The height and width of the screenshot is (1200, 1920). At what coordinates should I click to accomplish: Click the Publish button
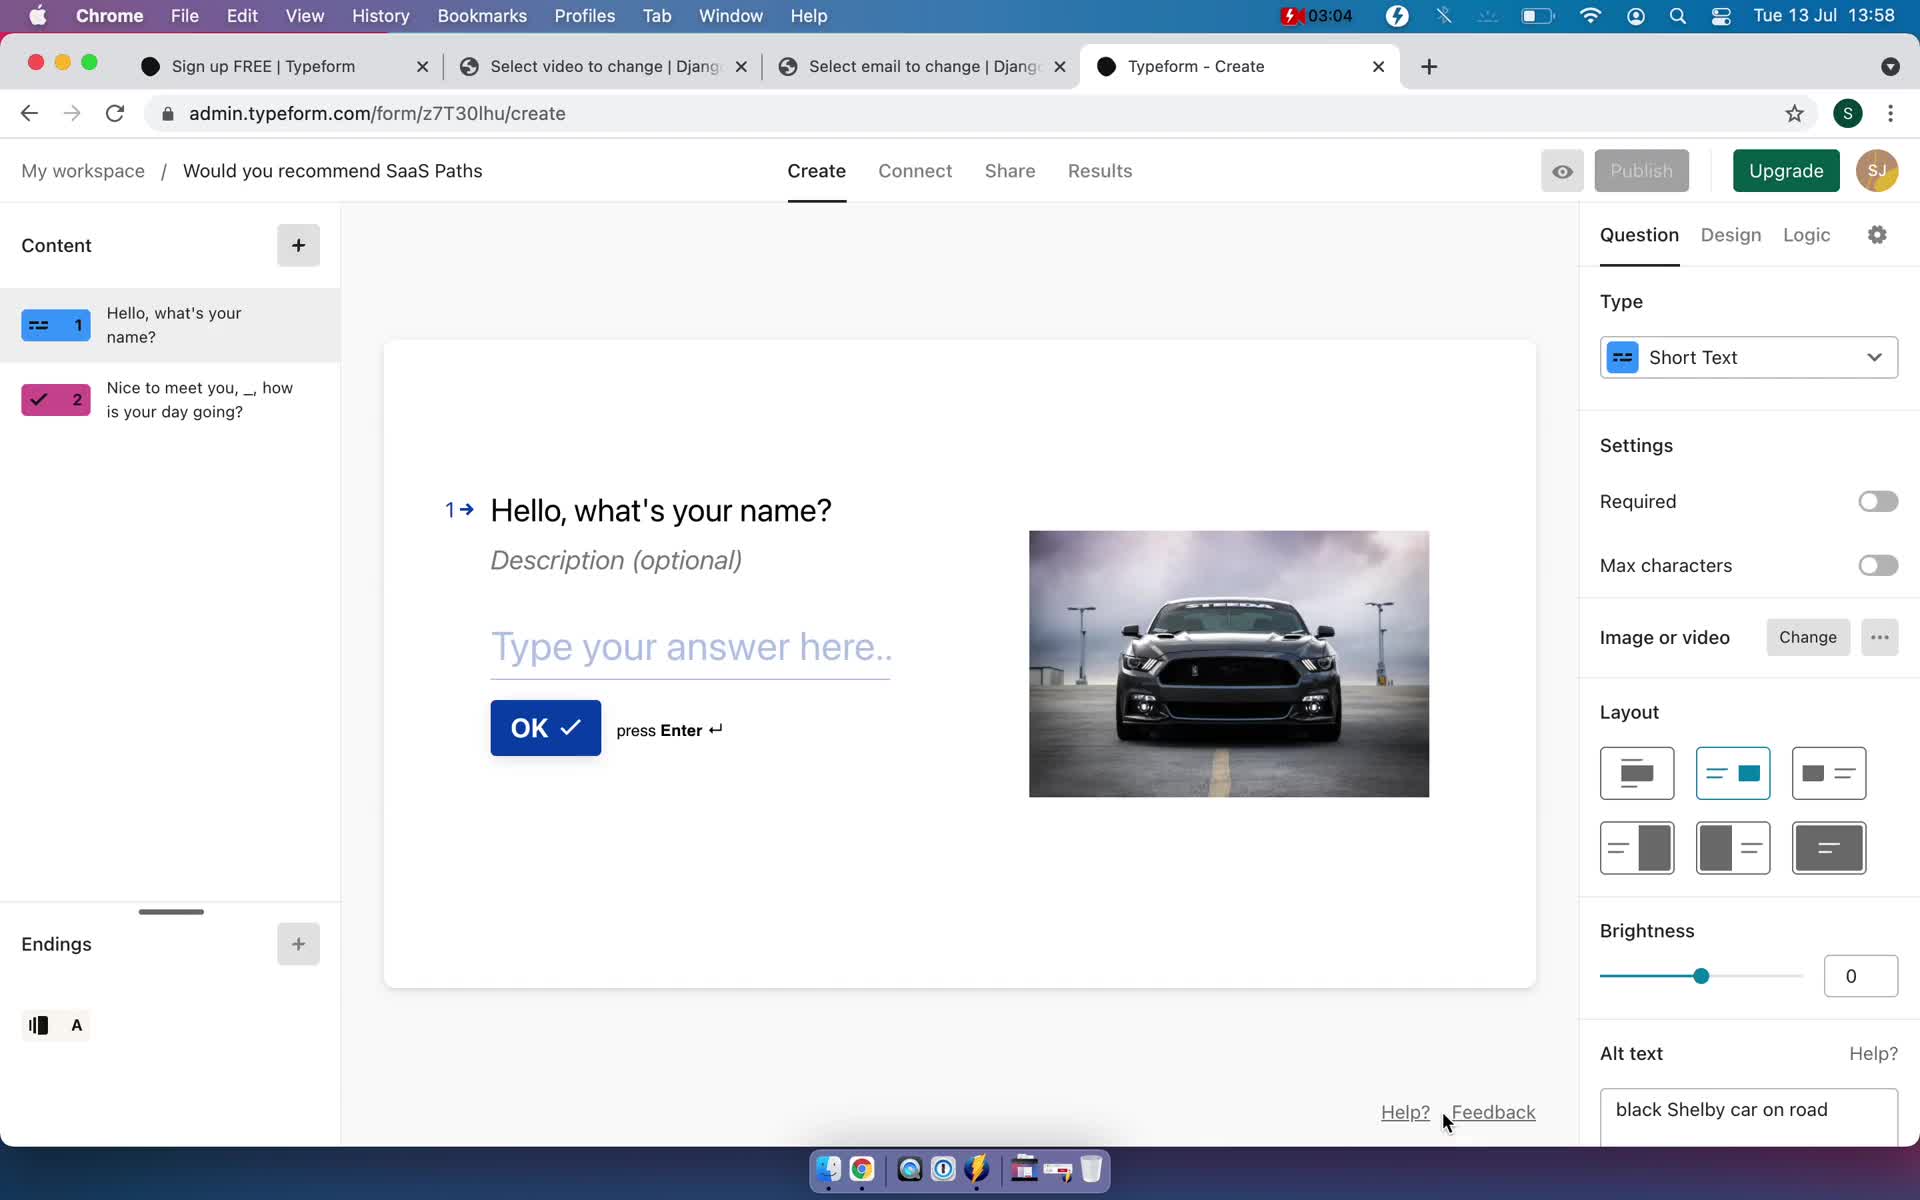pos(1642,170)
